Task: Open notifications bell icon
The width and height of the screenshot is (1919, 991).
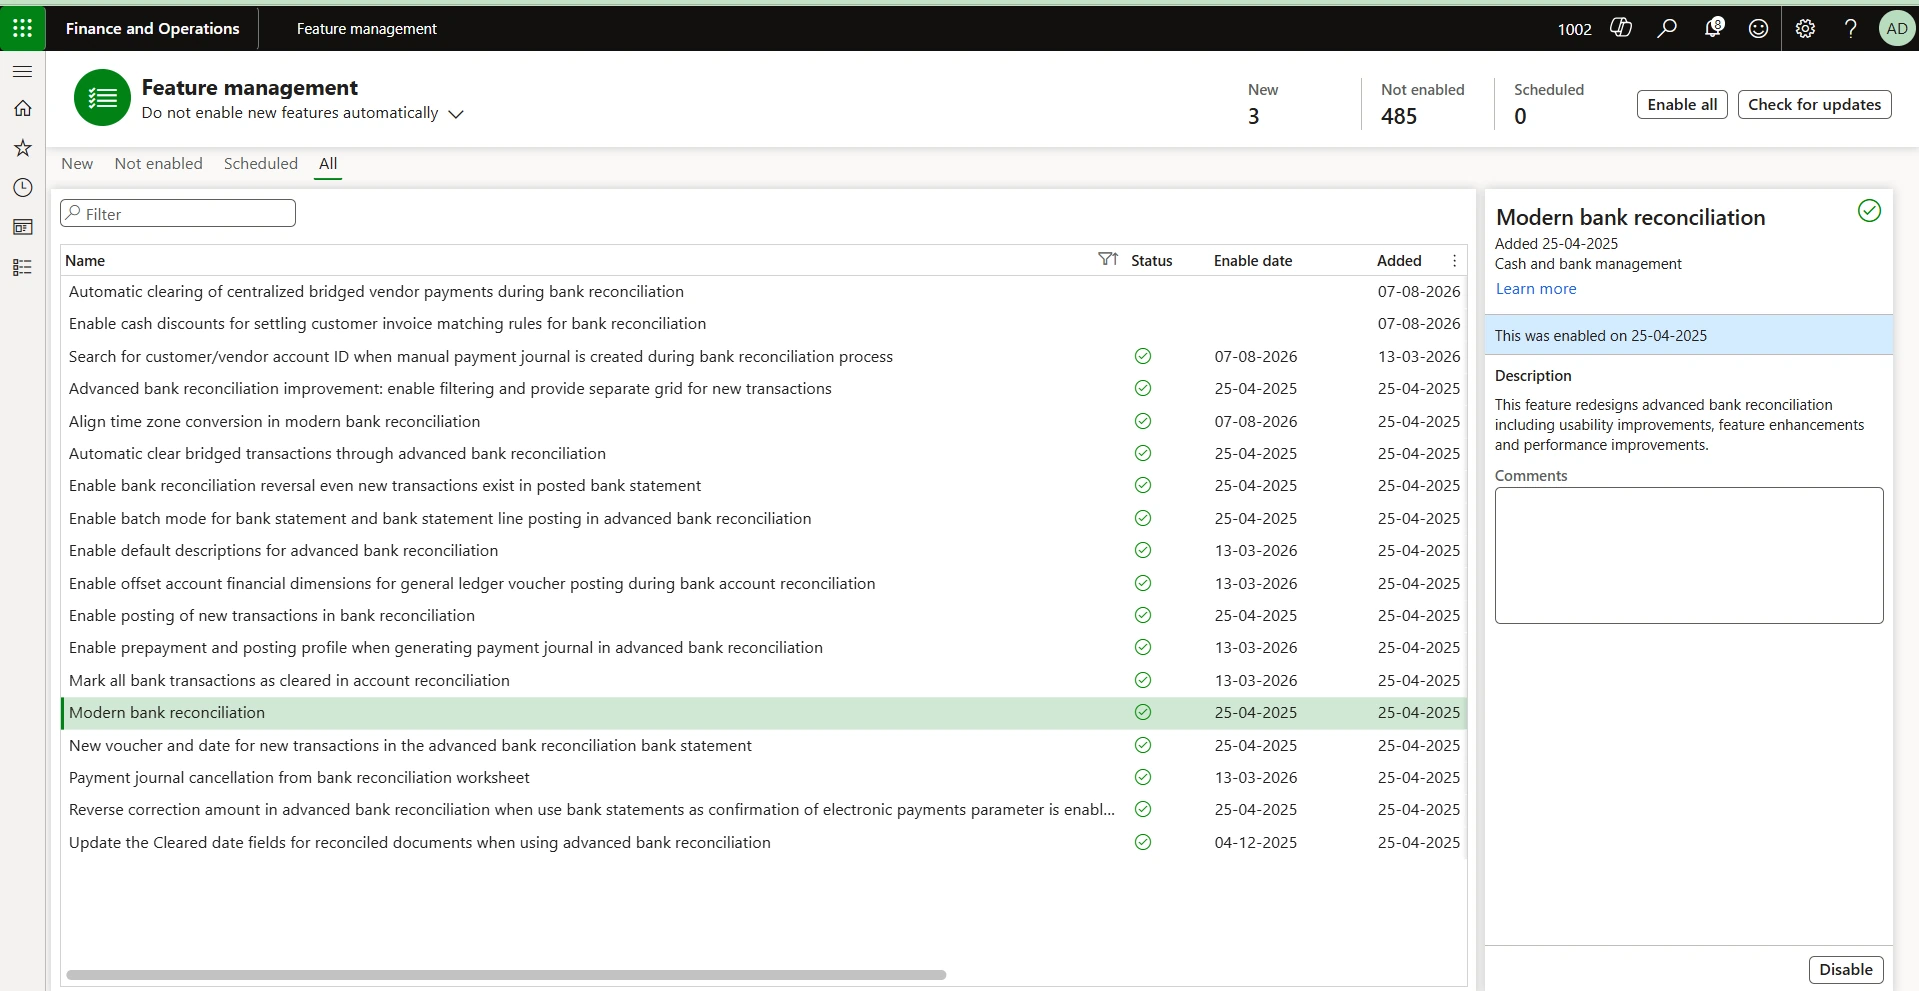Action: [x=1713, y=28]
